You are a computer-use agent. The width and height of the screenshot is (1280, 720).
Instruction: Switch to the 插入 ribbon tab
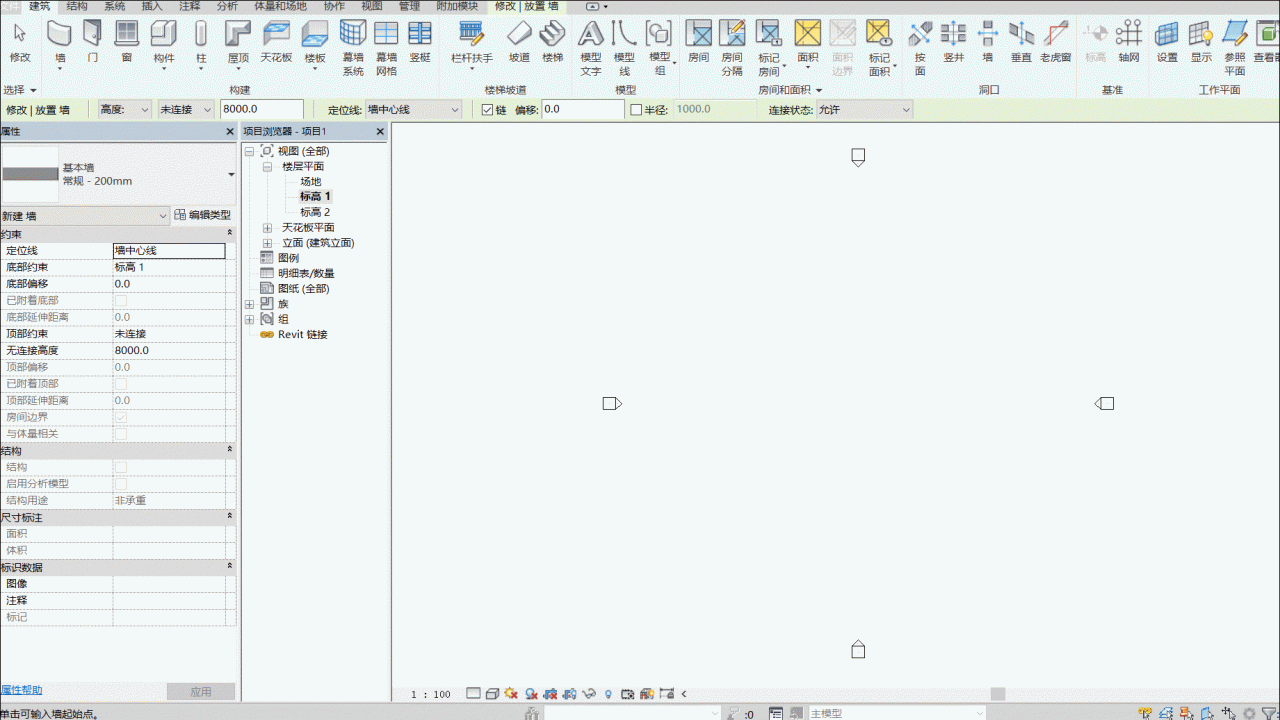152,6
